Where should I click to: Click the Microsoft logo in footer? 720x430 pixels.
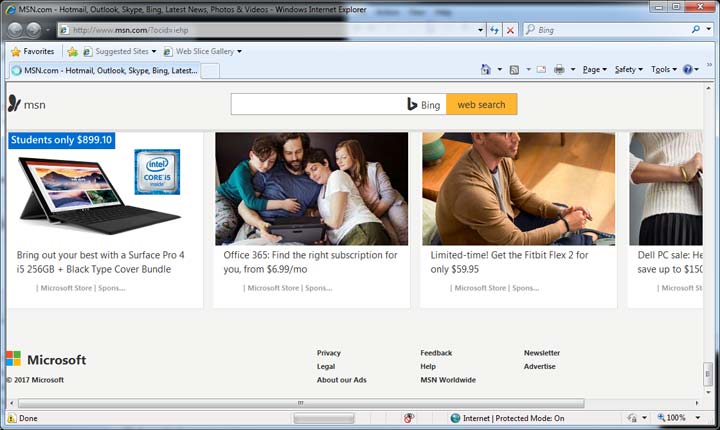(x=46, y=359)
